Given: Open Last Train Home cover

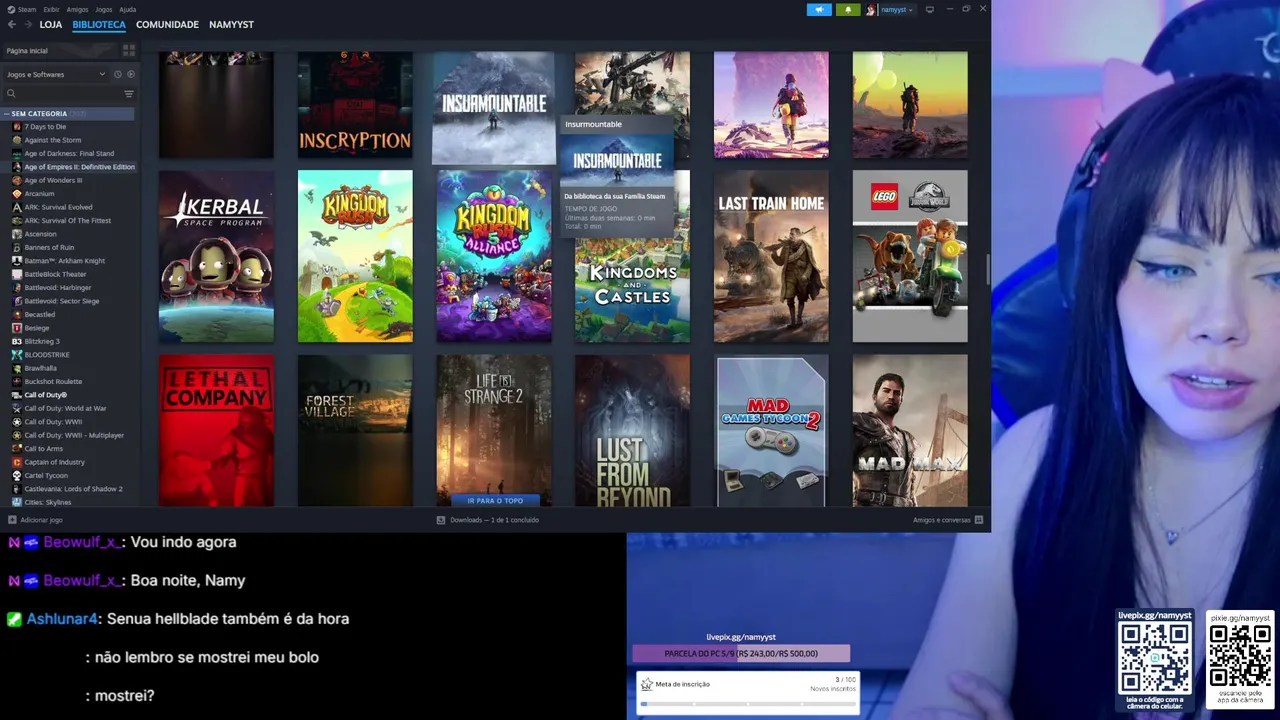Looking at the screenshot, I should 771,256.
